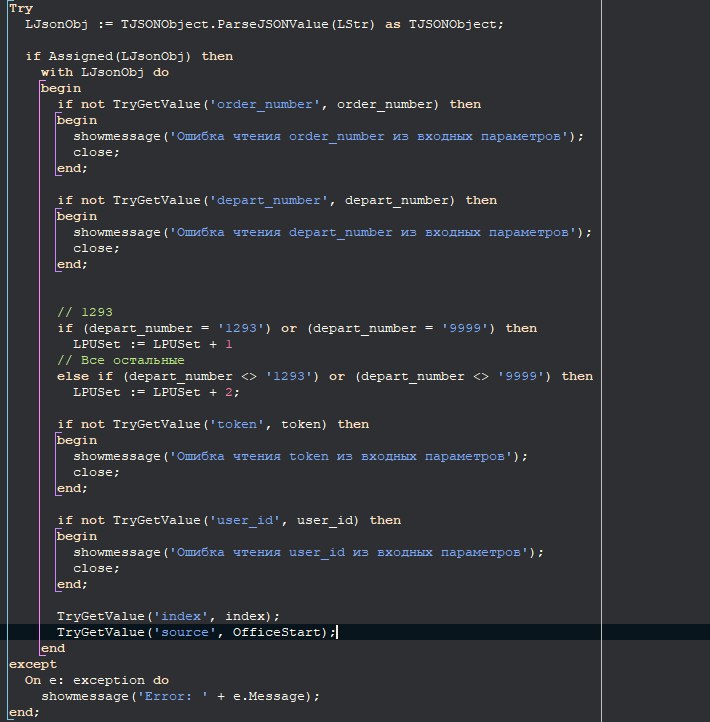Click the '// Все остальные' comment
This screenshot has height=722, width=710.
(x=121, y=360)
